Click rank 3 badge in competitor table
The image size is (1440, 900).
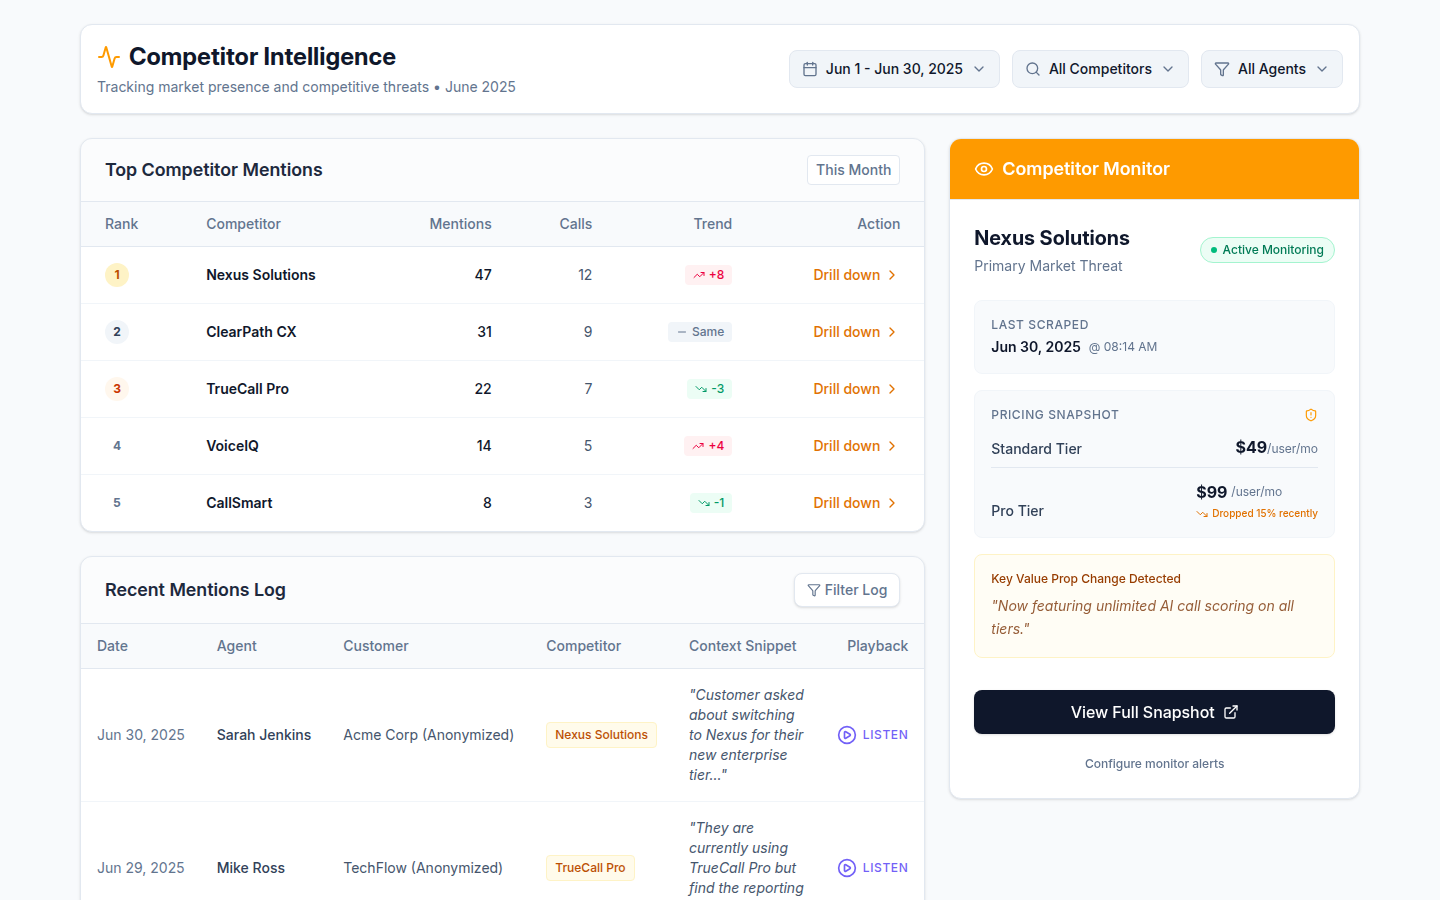[117, 389]
